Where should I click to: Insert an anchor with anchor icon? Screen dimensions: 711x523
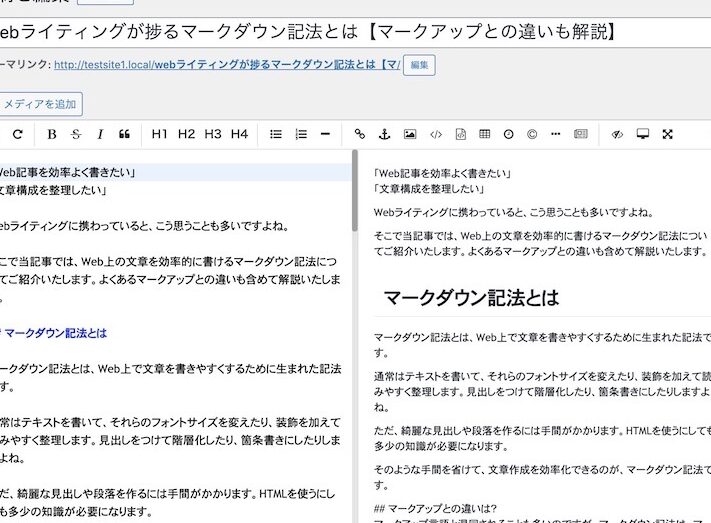(x=385, y=134)
